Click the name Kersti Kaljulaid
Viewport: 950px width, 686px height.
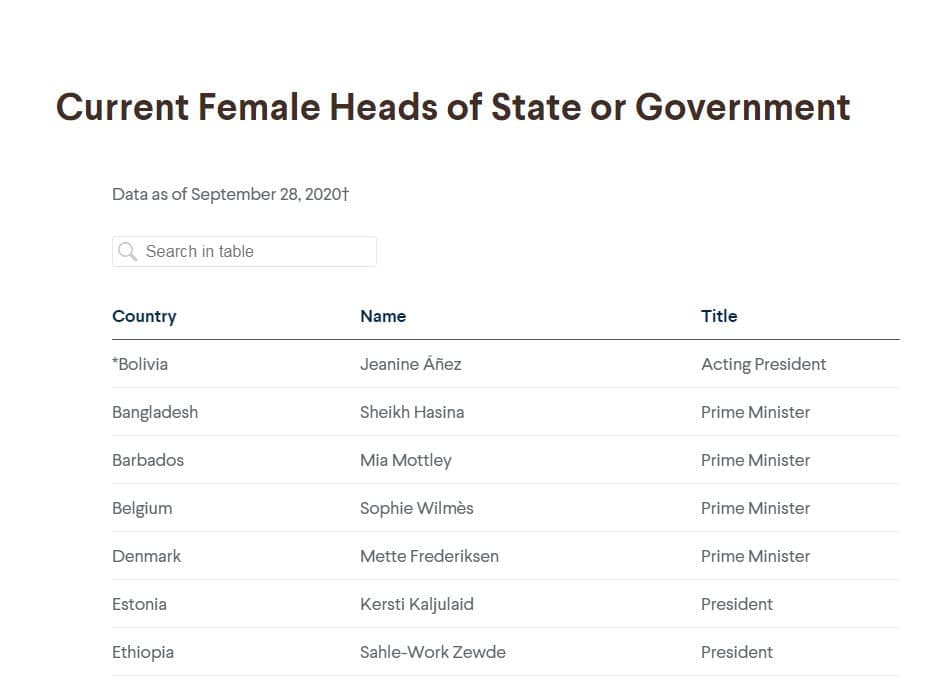click(417, 604)
